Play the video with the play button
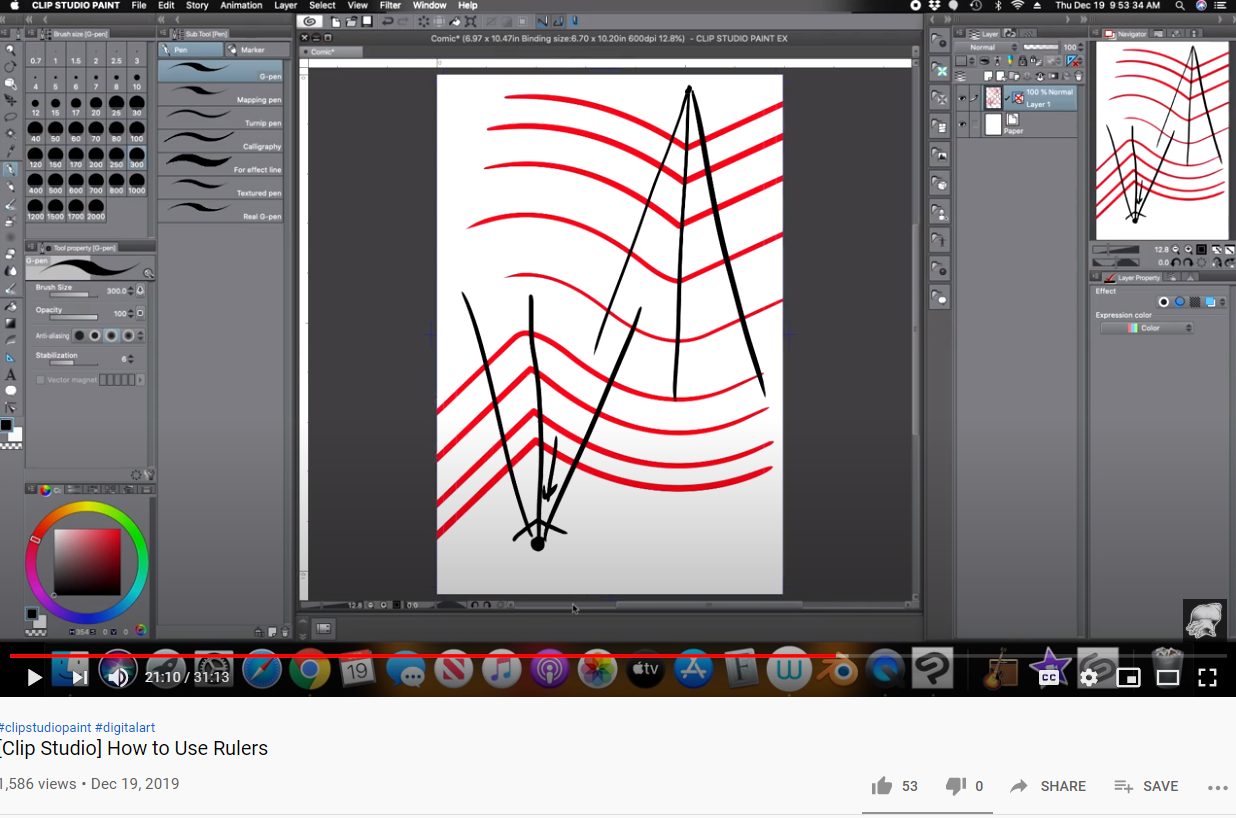The height and width of the screenshot is (818, 1236). pyautogui.click(x=34, y=677)
